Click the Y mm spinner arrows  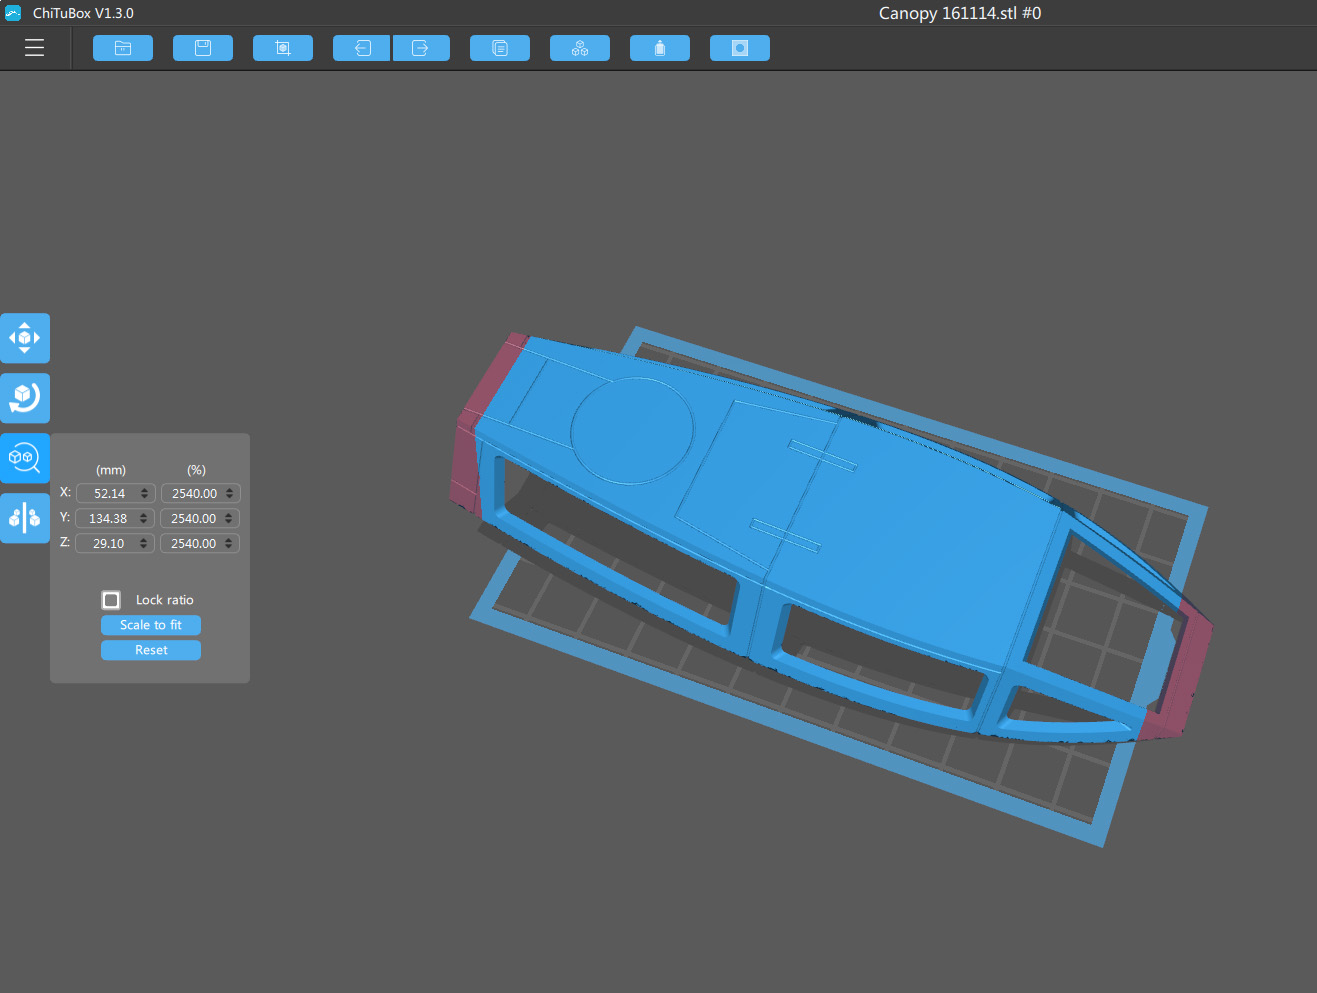[144, 518]
